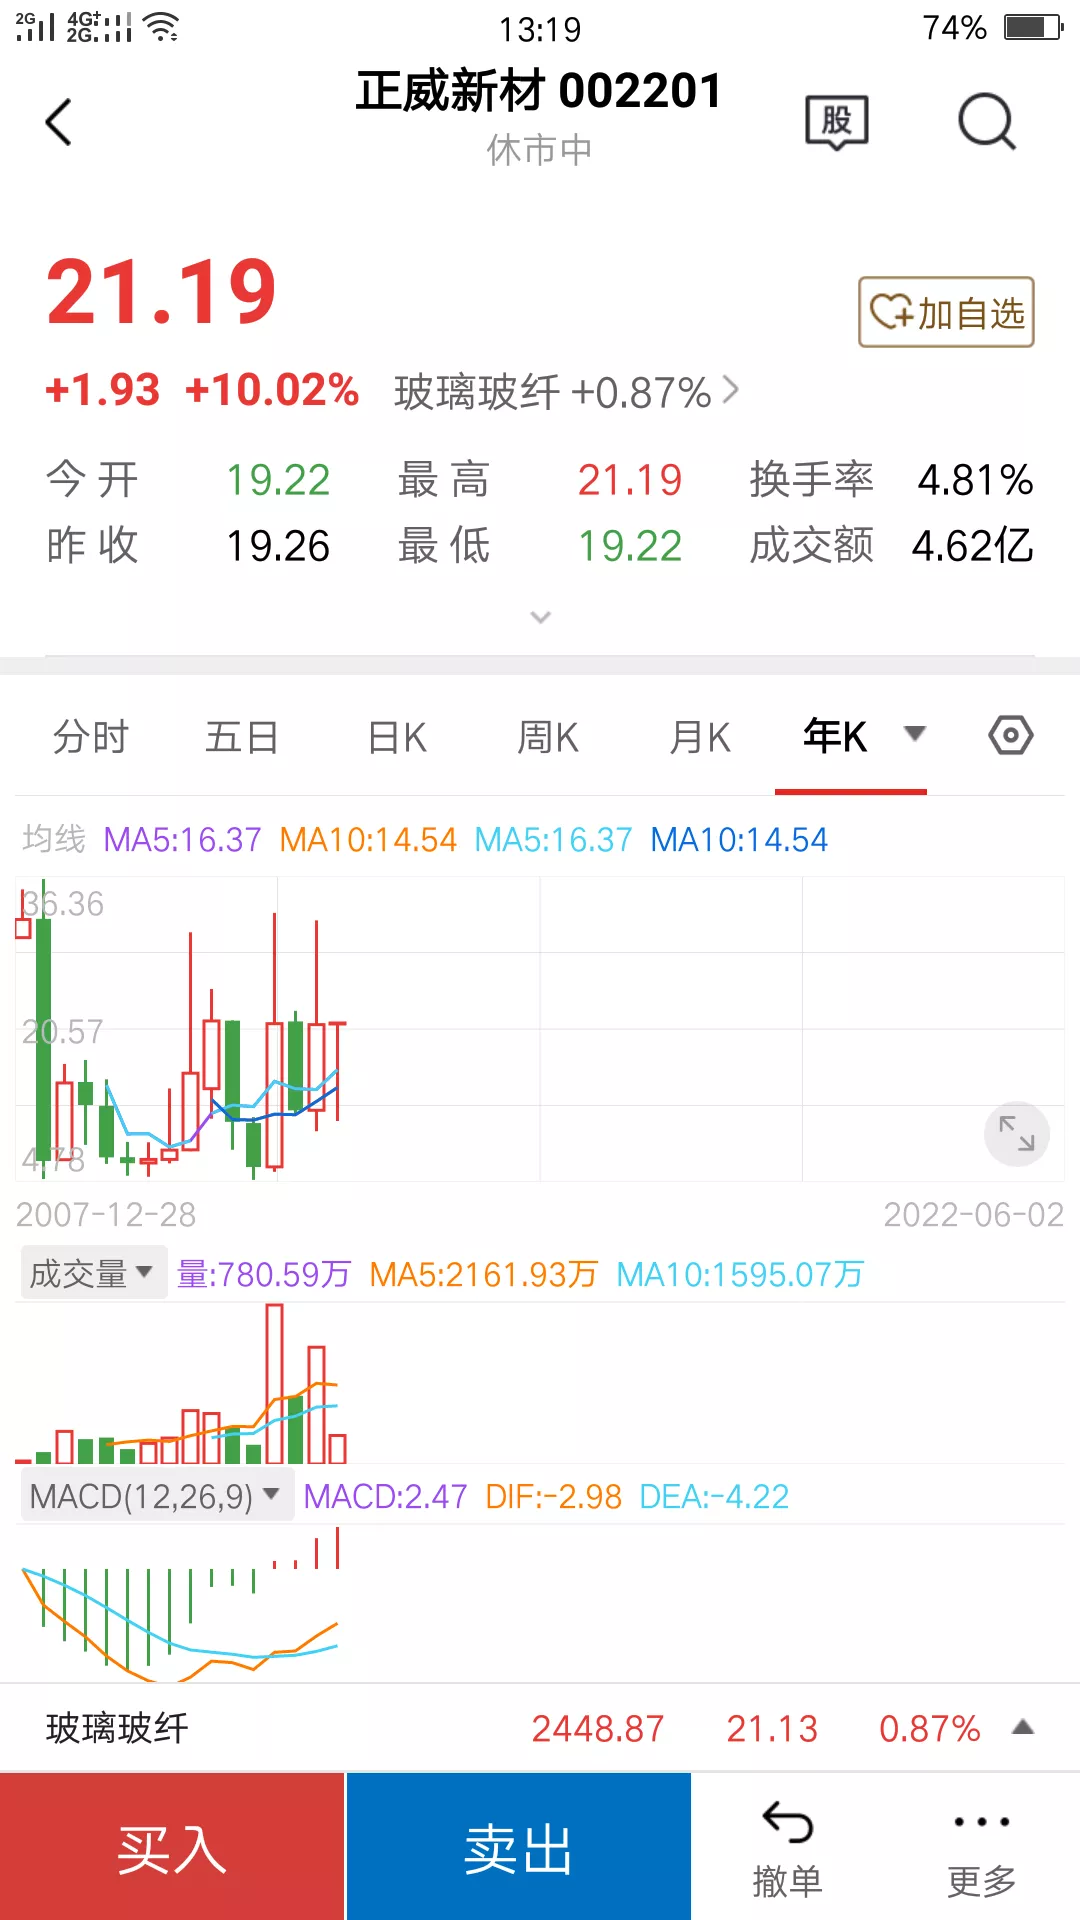Screen dimensions: 1080x1920
Task: Switch to 分时 chart tab
Action: coord(91,737)
